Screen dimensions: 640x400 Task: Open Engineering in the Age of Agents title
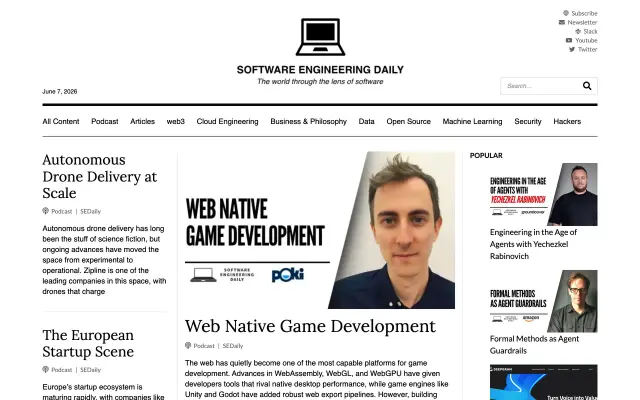pyautogui.click(x=533, y=244)
